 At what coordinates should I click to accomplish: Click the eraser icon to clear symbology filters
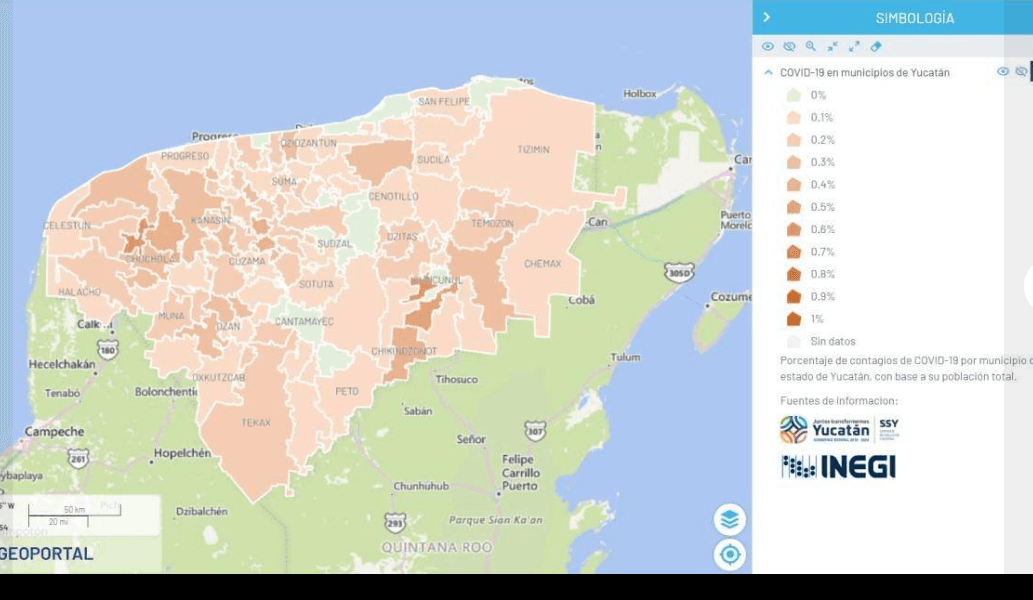point(876,46)
